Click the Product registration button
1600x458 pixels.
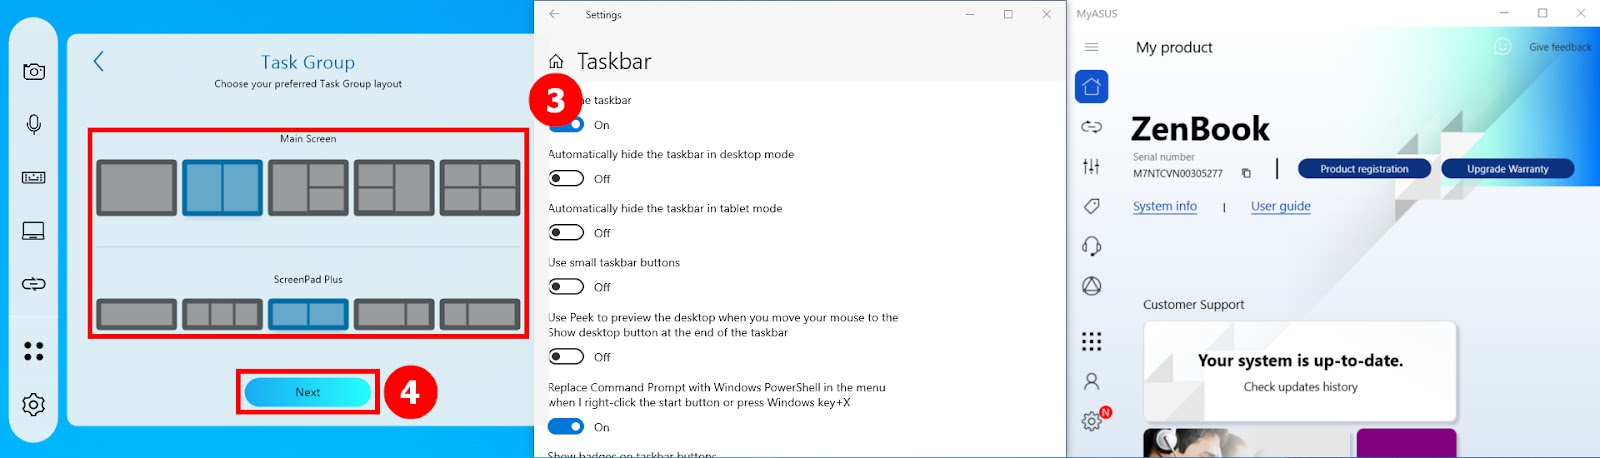[x=1364, y=169]
